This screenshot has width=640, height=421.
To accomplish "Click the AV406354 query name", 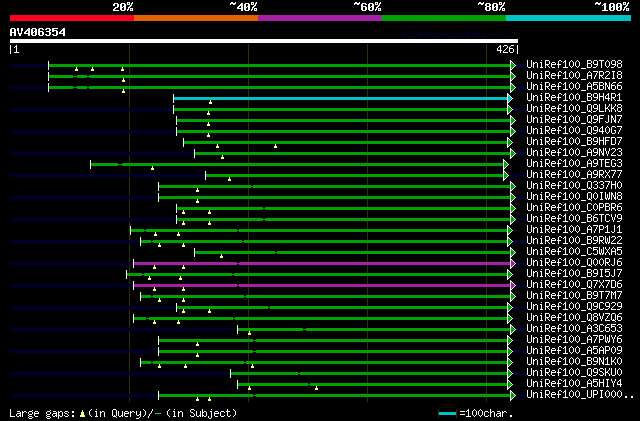I will tap(38, 32).
